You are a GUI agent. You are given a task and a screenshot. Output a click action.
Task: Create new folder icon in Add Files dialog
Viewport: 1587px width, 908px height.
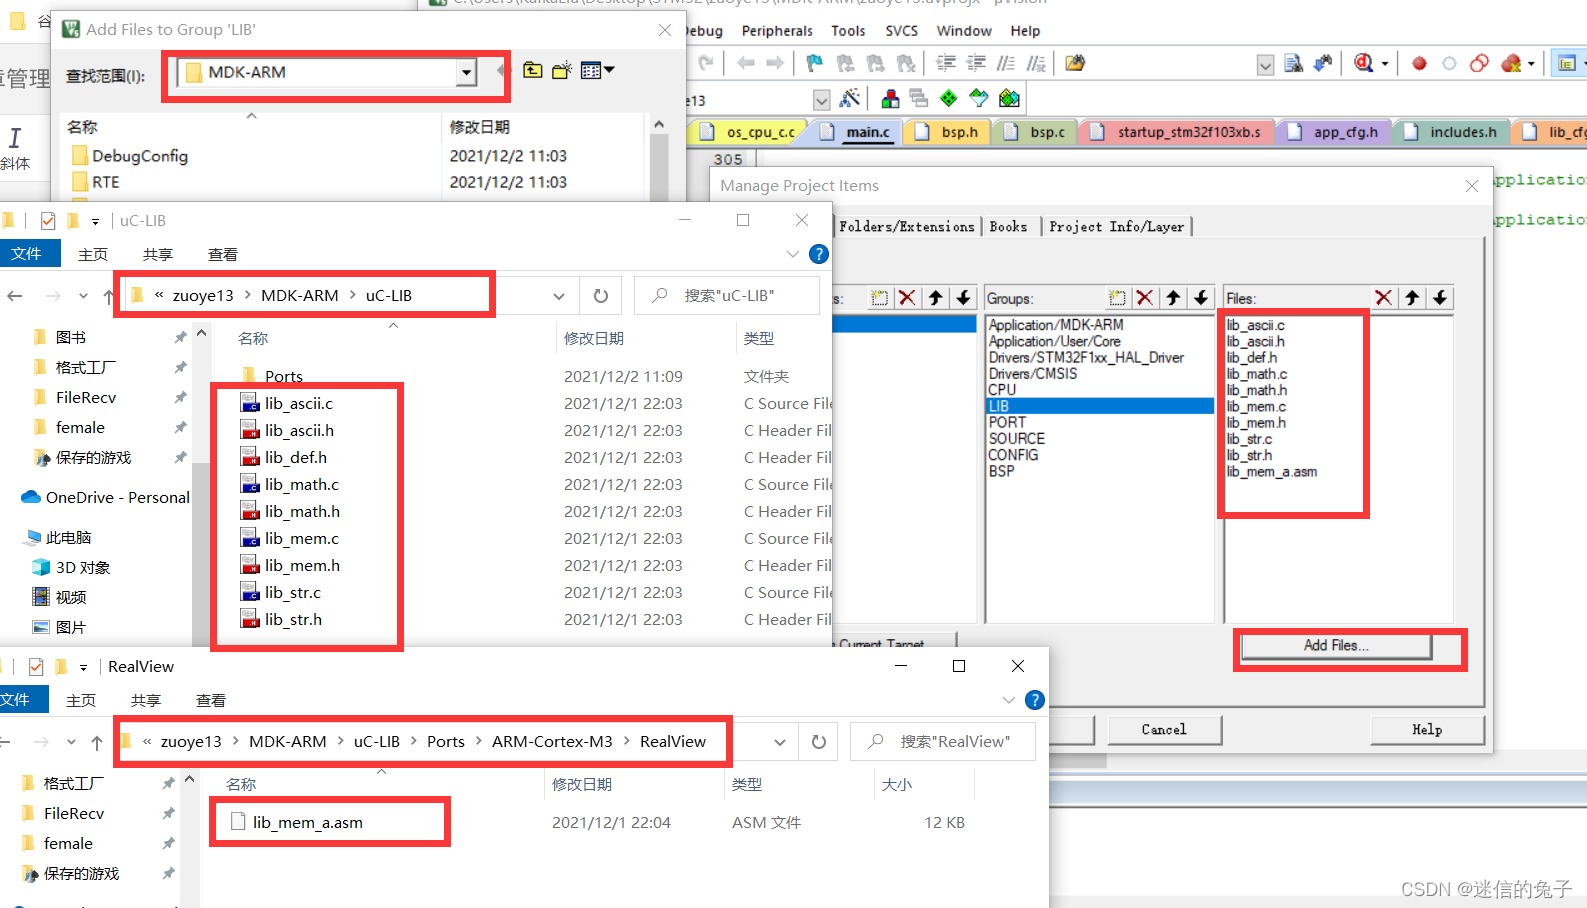[x=562, y=70]
